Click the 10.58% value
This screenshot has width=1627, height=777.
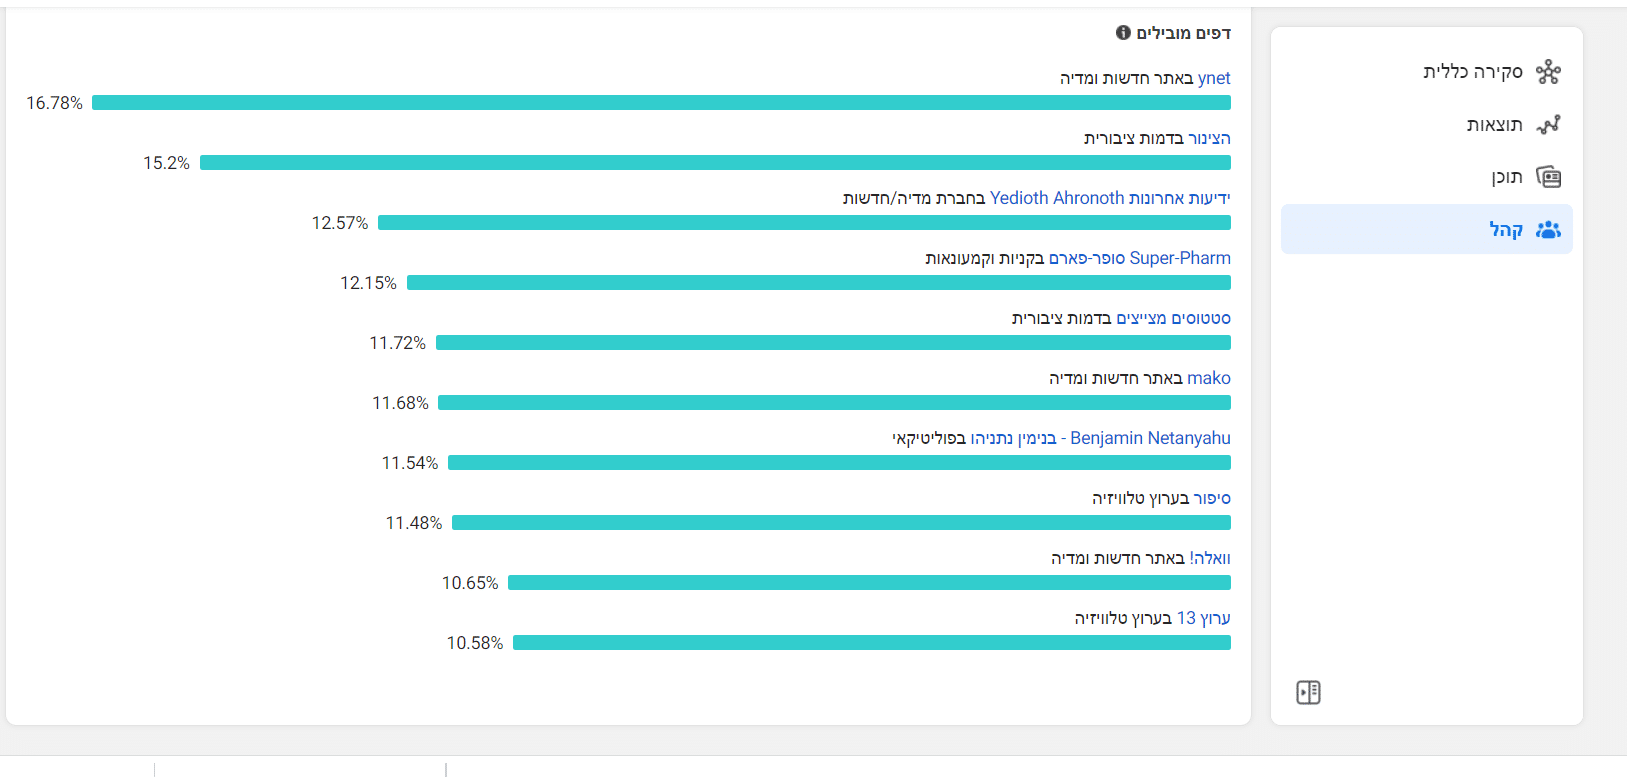pyautogui.click(x=475, y=643)
